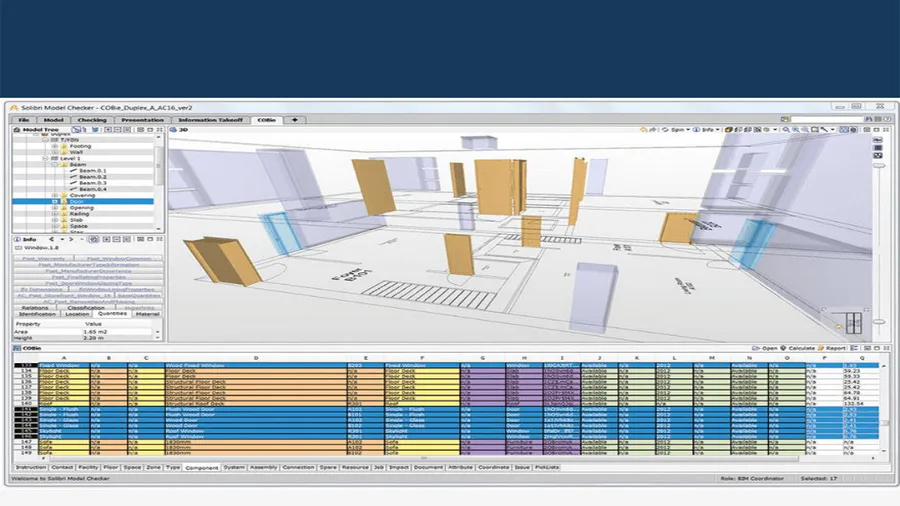Select the Type sheet tab
The height and width of the screenshot is (506, 900).
[x=173, y=468]
